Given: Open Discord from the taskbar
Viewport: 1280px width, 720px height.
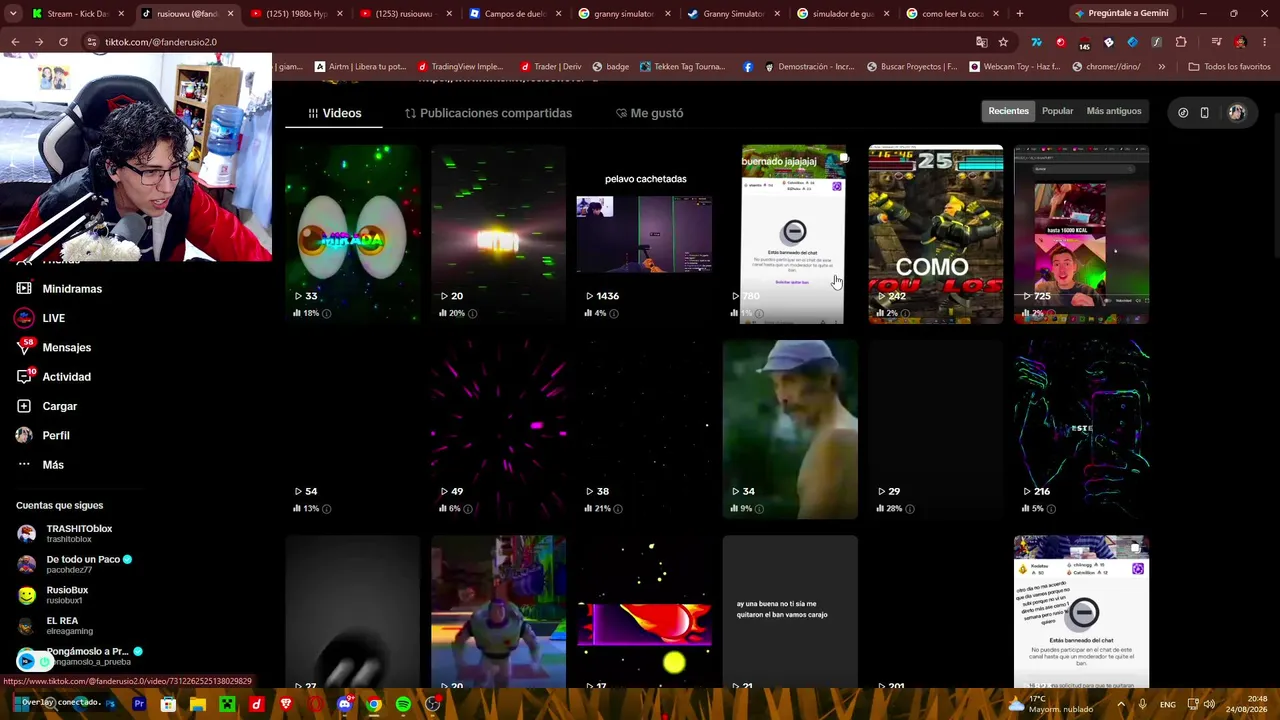Looking at the screenshot, I should (345, 704).
